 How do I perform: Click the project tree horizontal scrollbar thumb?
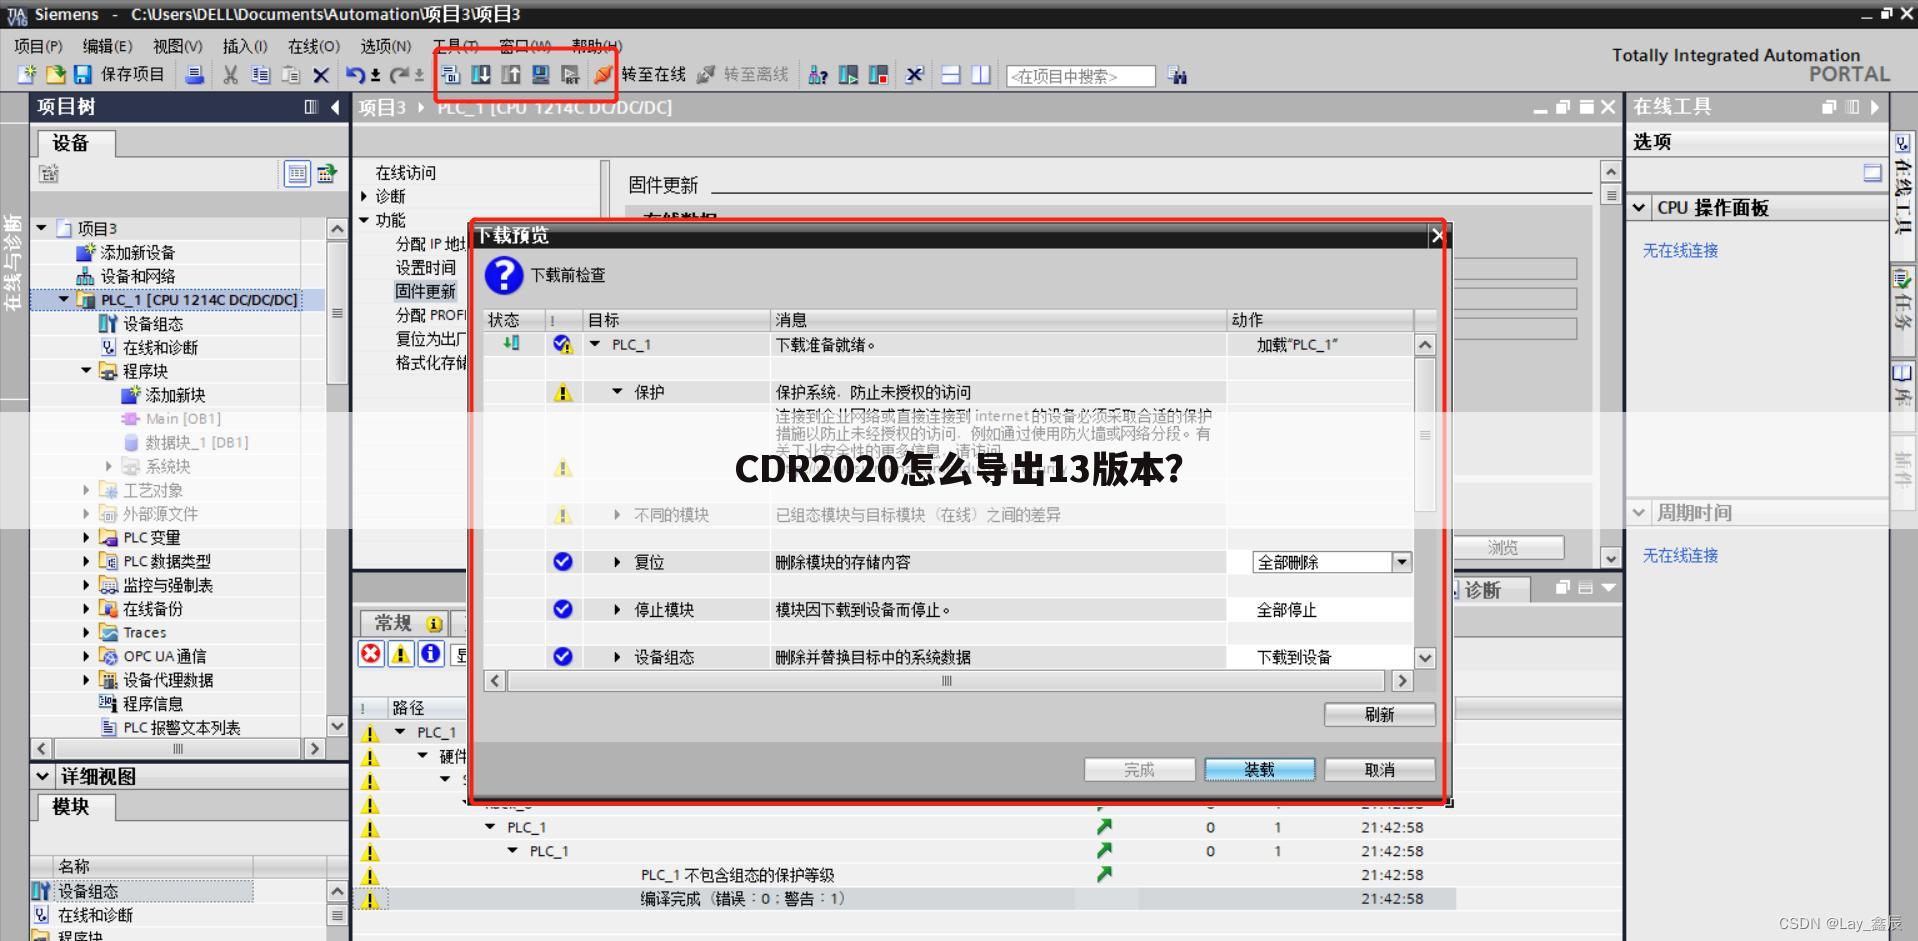pyautogui.click(x=178, y=748)
